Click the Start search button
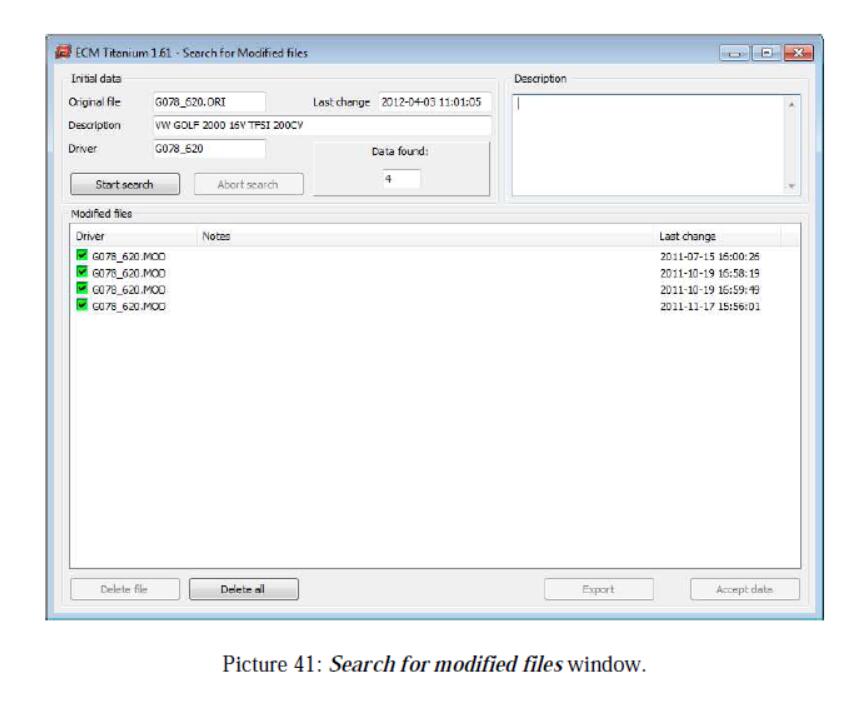 point(125,184)
